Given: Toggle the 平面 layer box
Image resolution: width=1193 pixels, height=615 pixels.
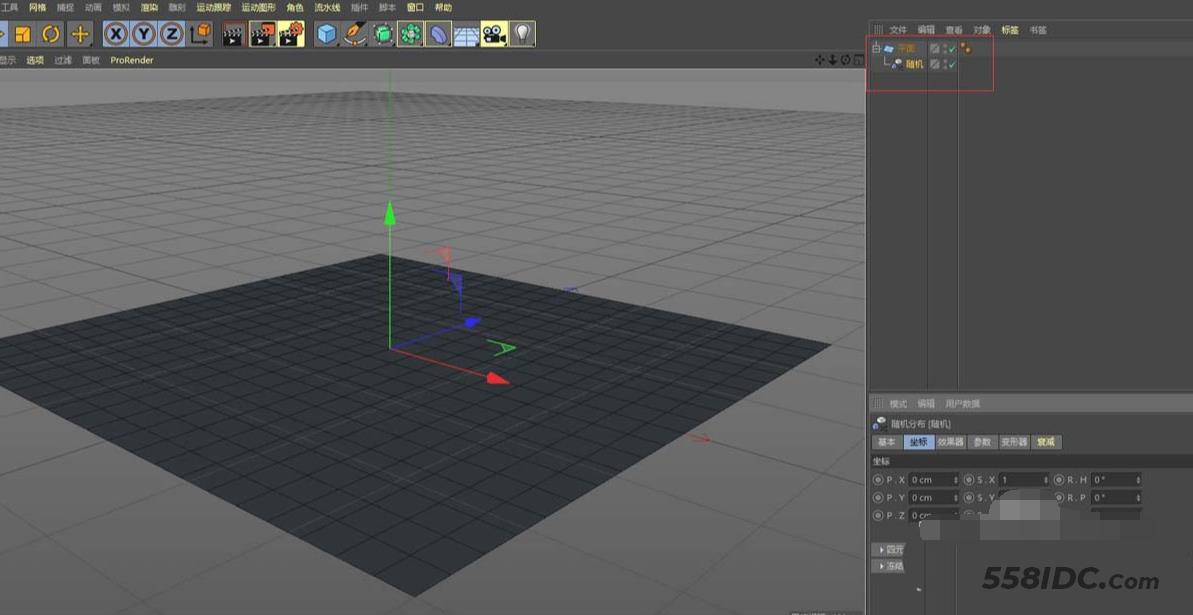Looking at the screenshot, I should coord(935,49).
